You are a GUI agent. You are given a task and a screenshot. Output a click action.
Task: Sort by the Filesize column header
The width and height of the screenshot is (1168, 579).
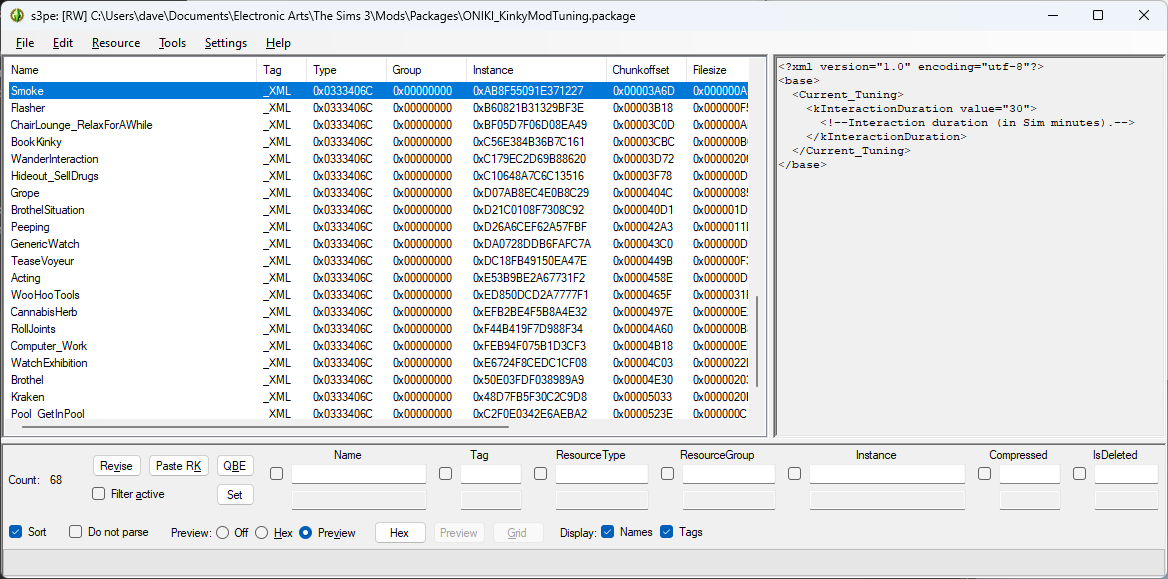[x=718, y=70]
